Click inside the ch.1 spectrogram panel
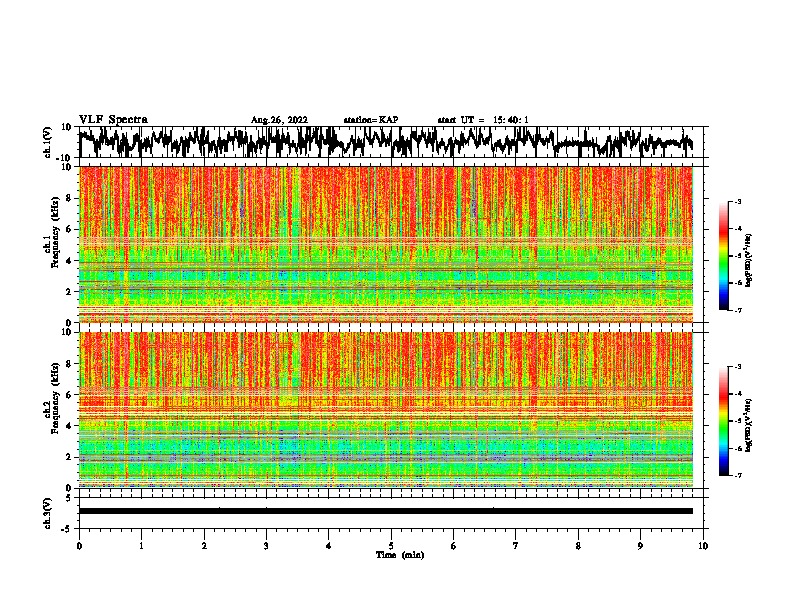 tap(386, 244)
